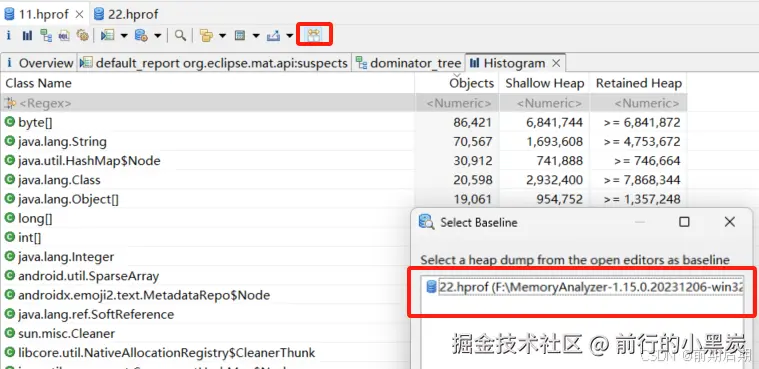Expand Calculate retained size dropdown arrow

coord(256,36)
